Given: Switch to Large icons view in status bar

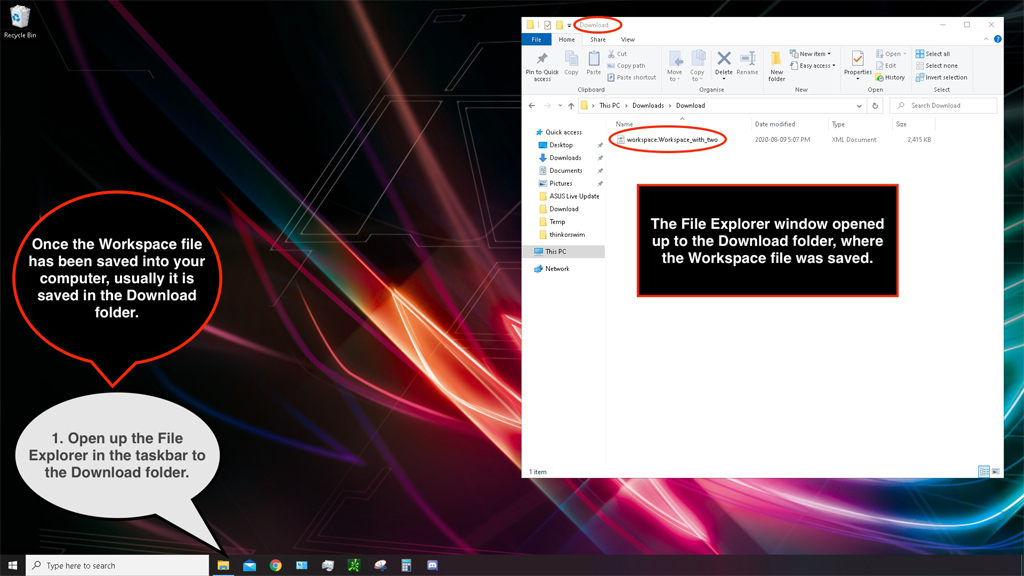Looking at the screenshot, I should (x=995, y=472).
